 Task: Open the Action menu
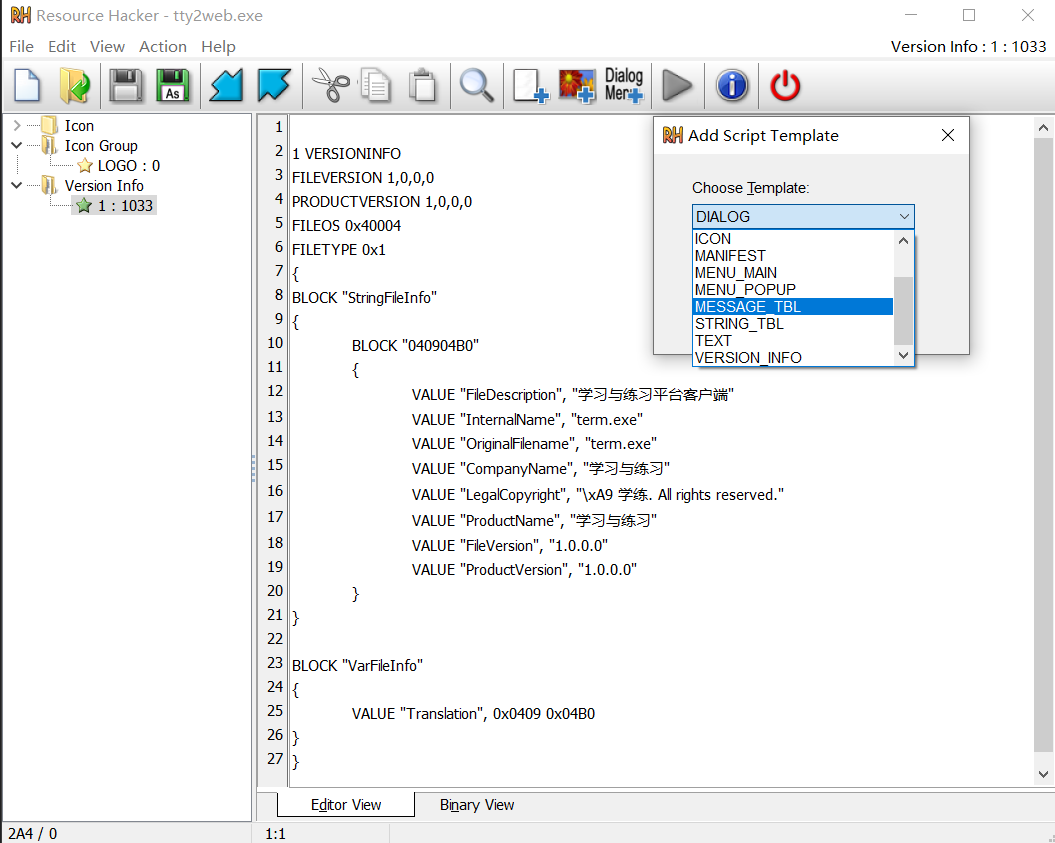click(x=163, y=46)
